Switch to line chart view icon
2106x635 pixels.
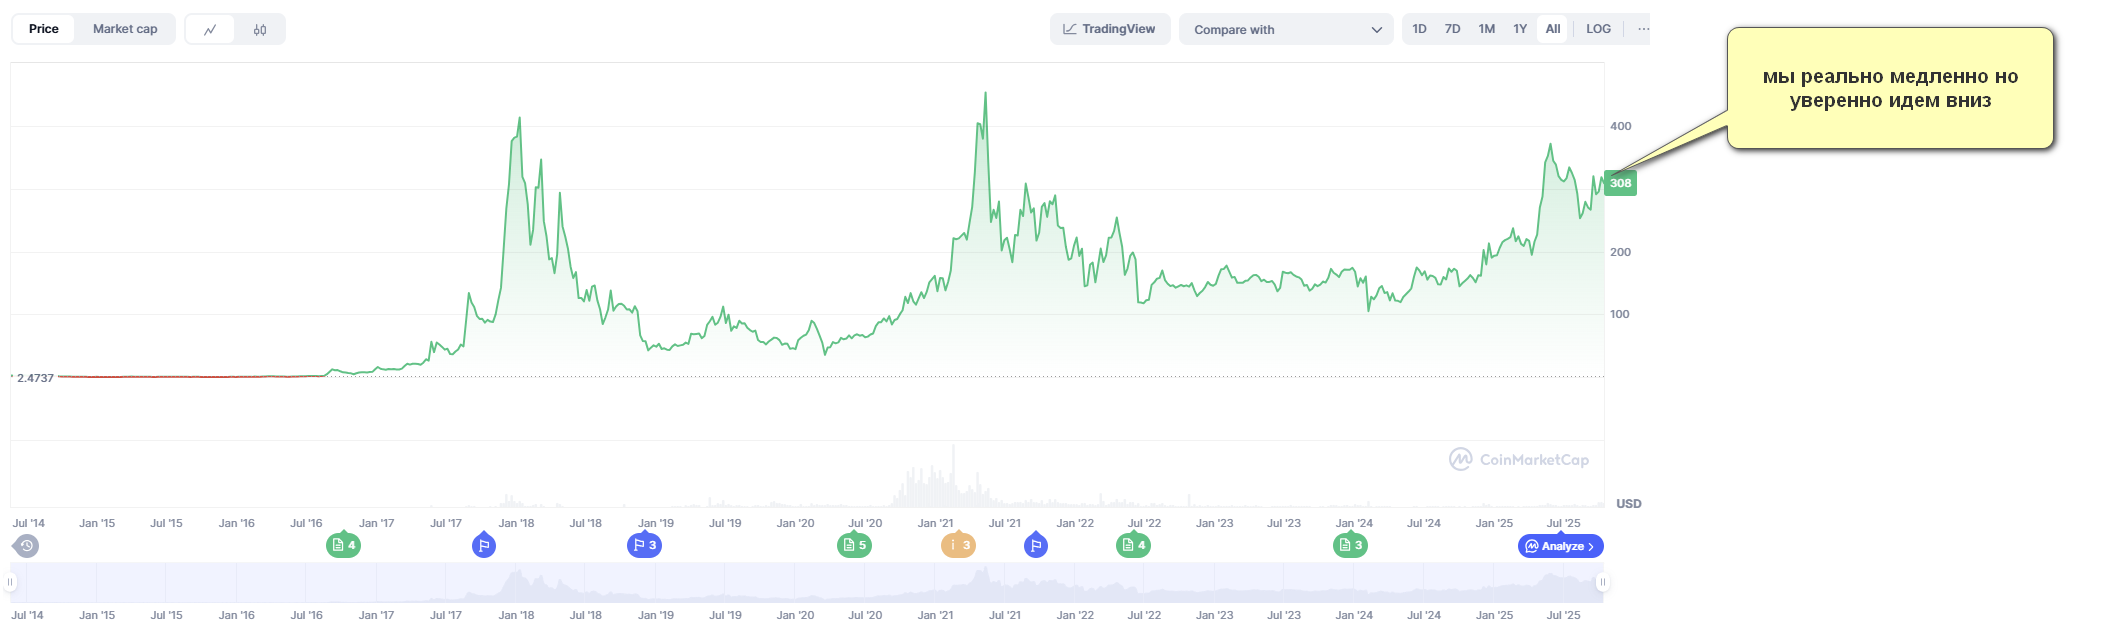click(x=210, y=30)
